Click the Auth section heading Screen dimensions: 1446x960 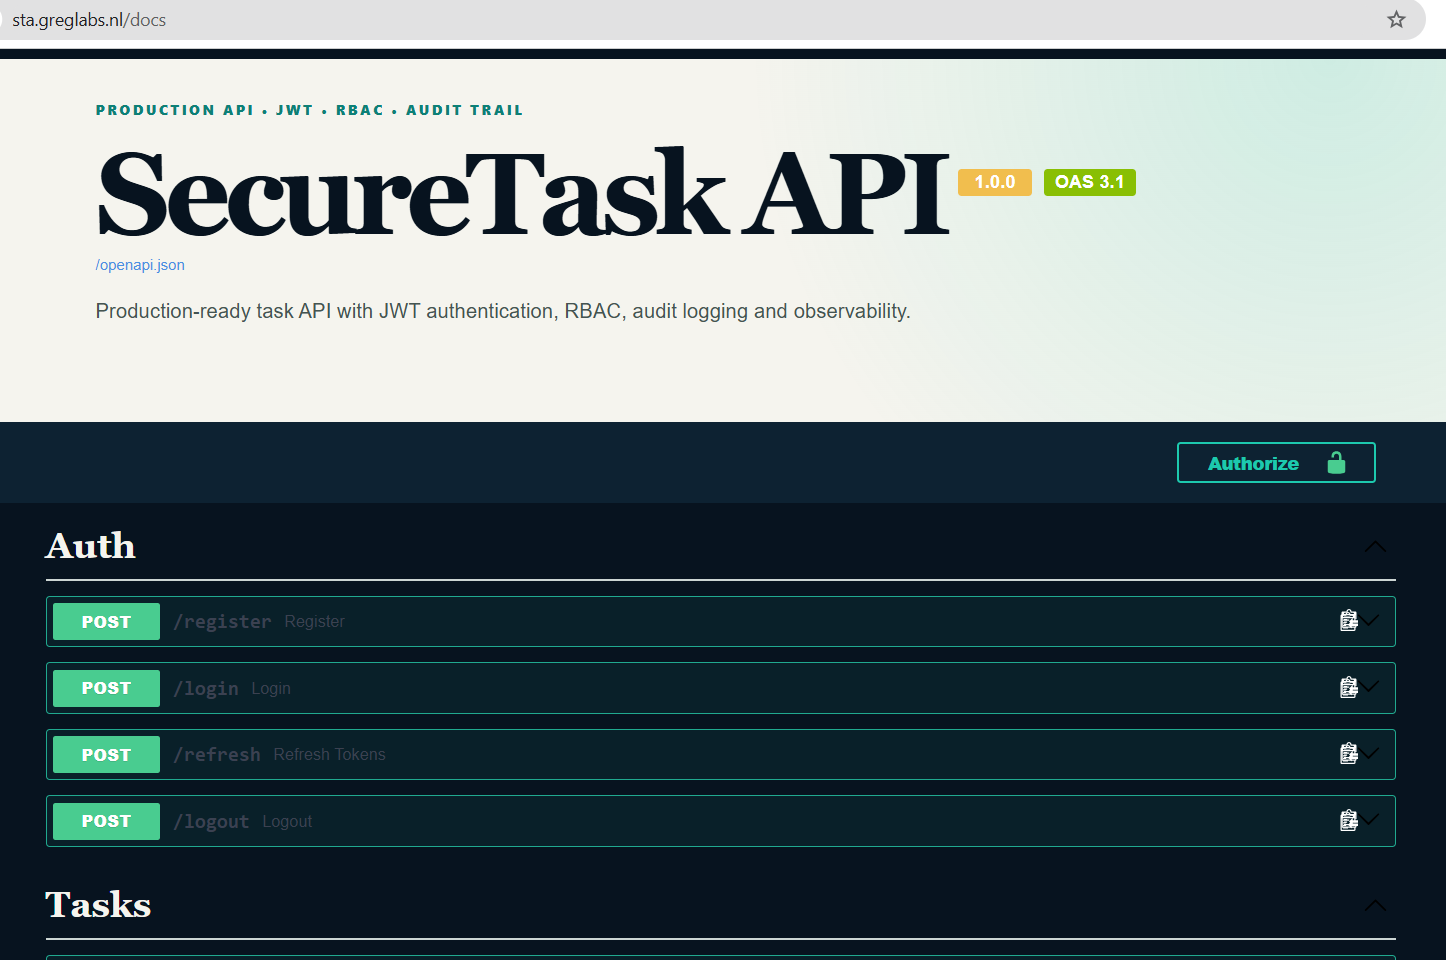pos(90,546)
